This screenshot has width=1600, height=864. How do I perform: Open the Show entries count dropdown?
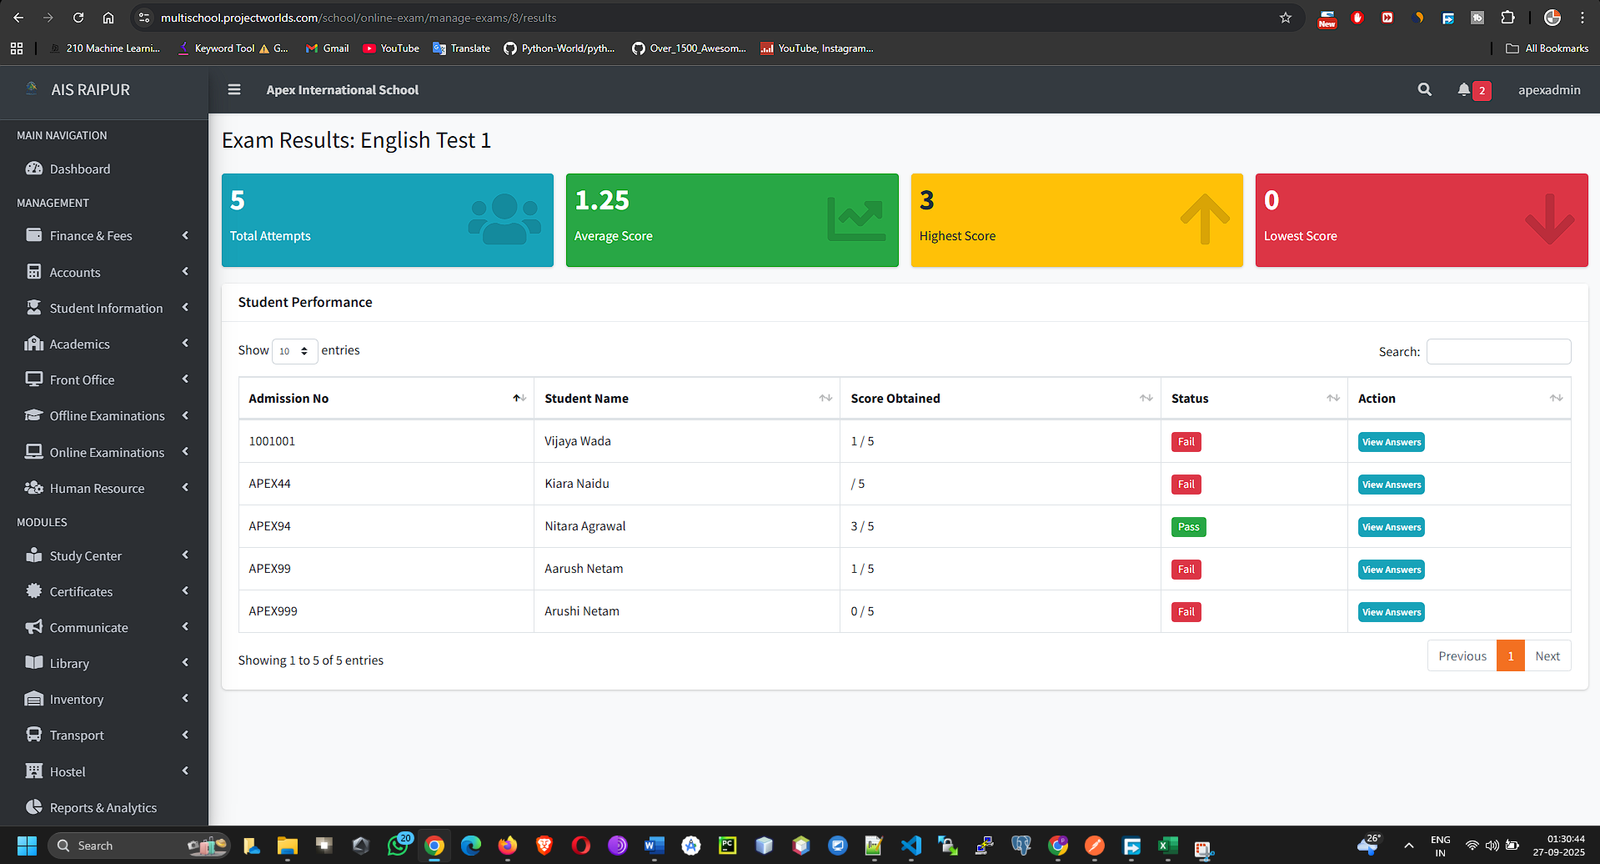[x=294, y=351]
